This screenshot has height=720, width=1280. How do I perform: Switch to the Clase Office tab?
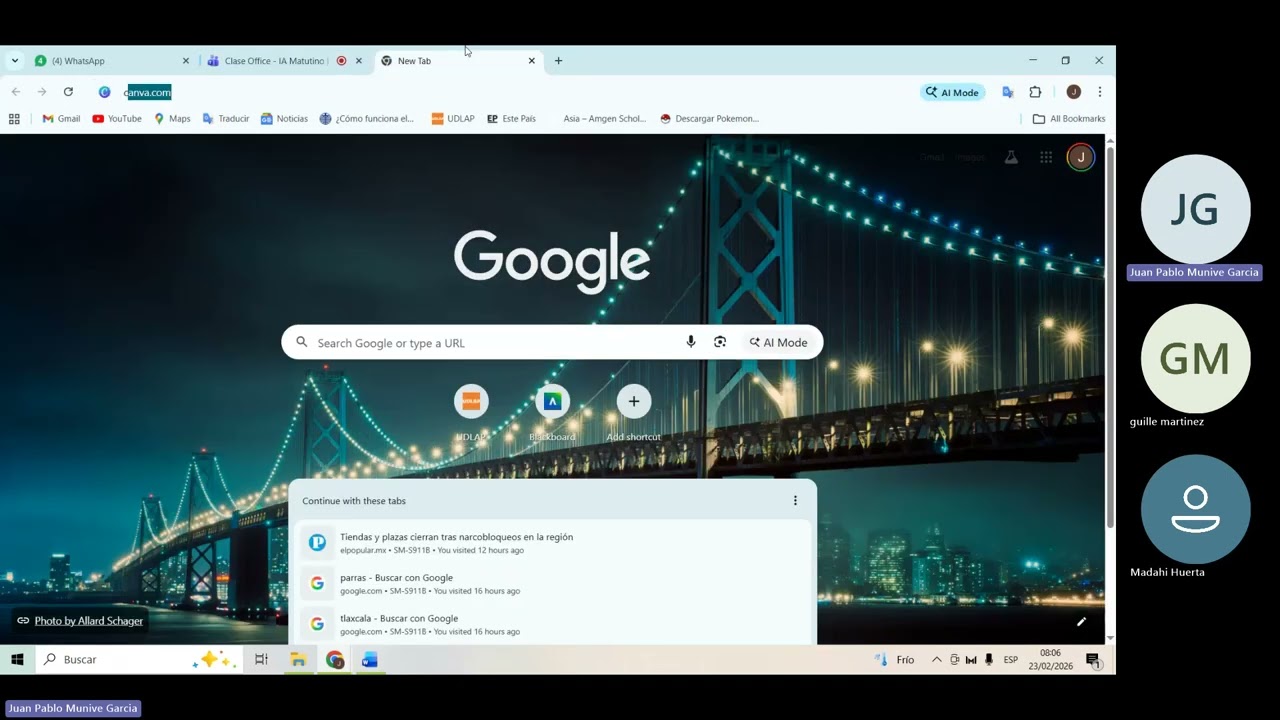click(285, 61)
